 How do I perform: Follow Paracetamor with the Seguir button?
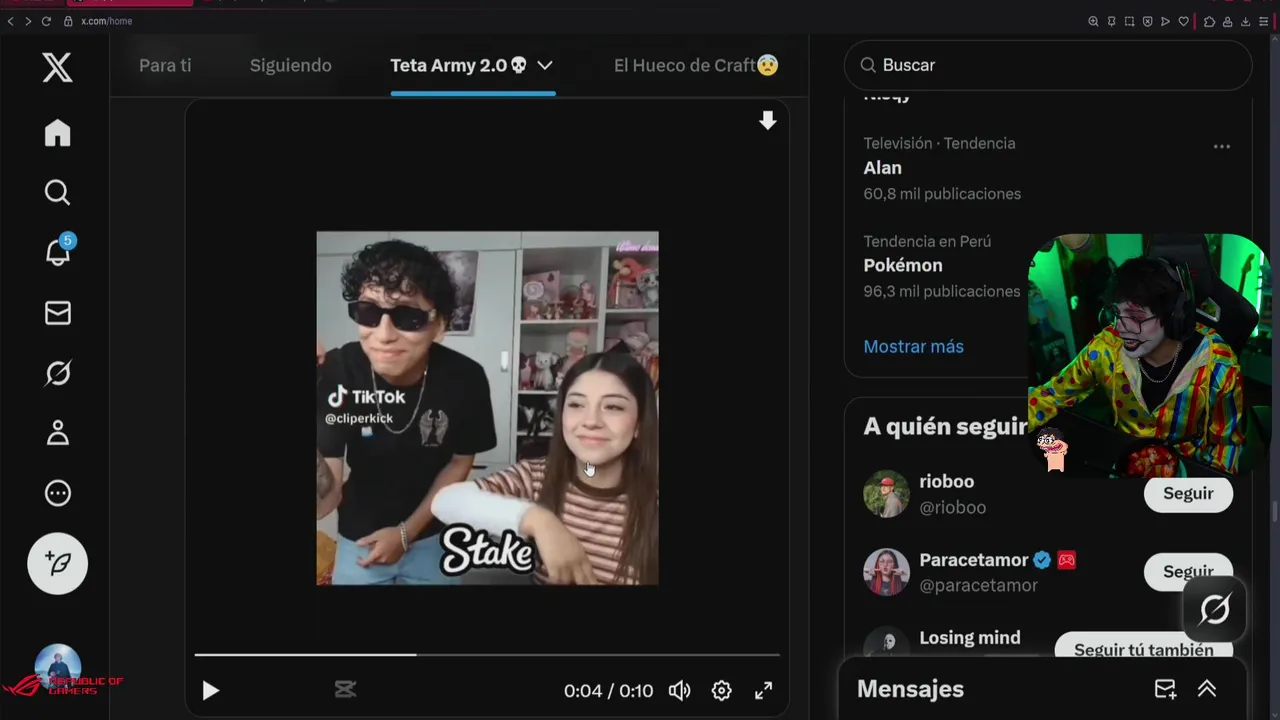[x=1188, y=571]
